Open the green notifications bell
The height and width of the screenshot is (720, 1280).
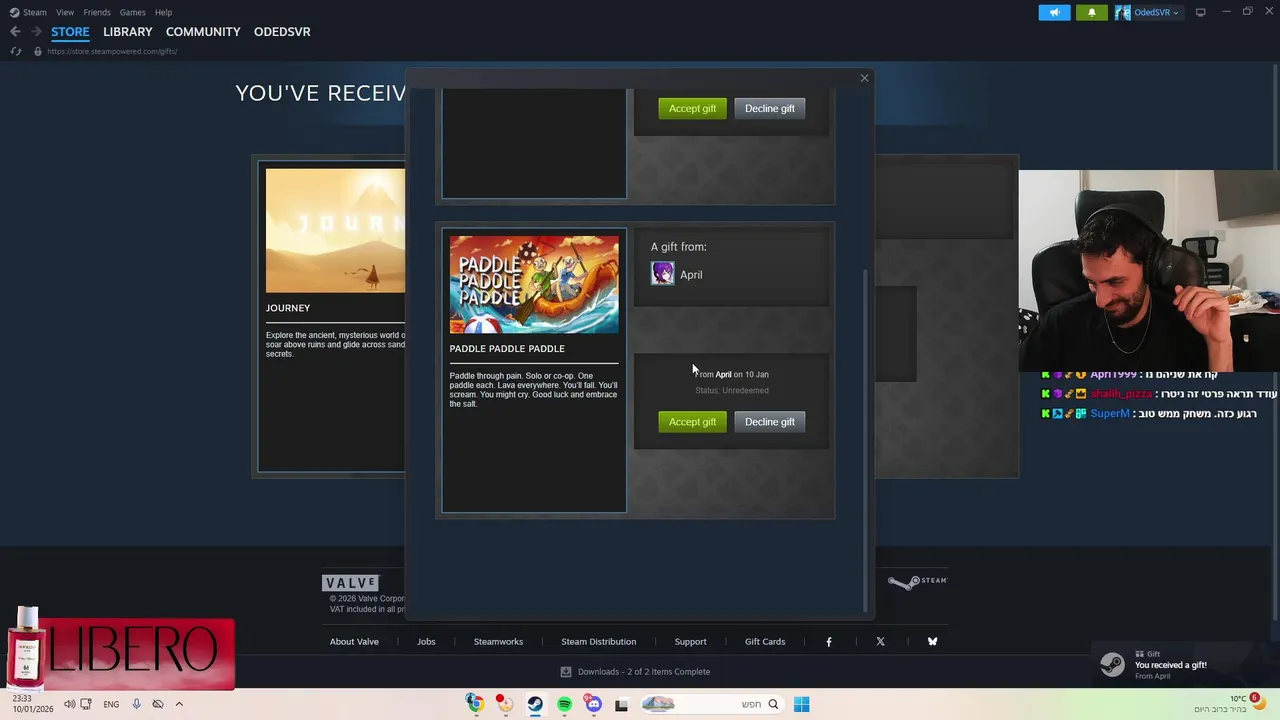1091,12
